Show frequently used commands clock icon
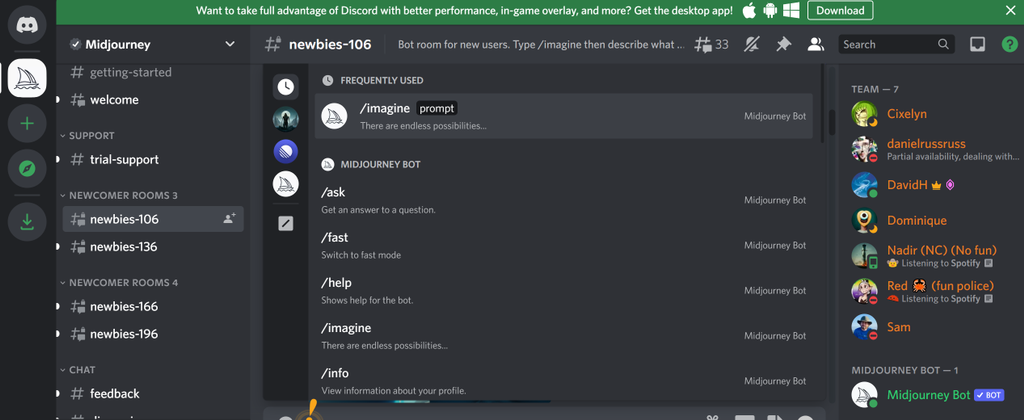1024x420 pixels. click(286, 87)
